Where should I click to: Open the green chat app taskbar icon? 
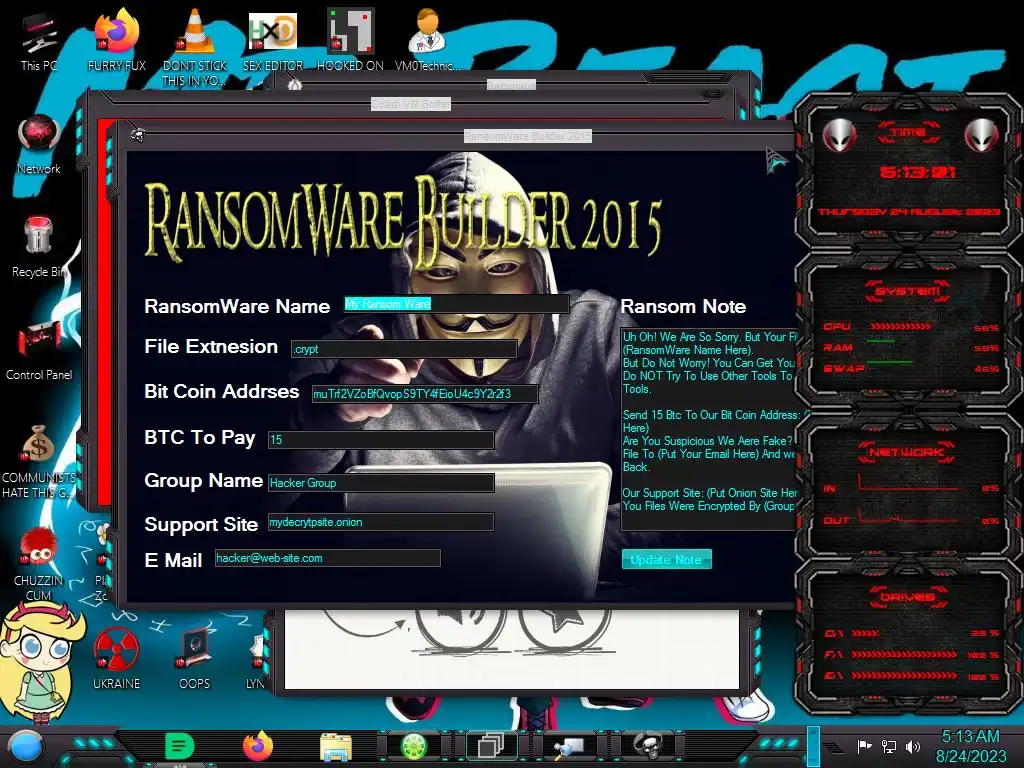tap(179, 746)
